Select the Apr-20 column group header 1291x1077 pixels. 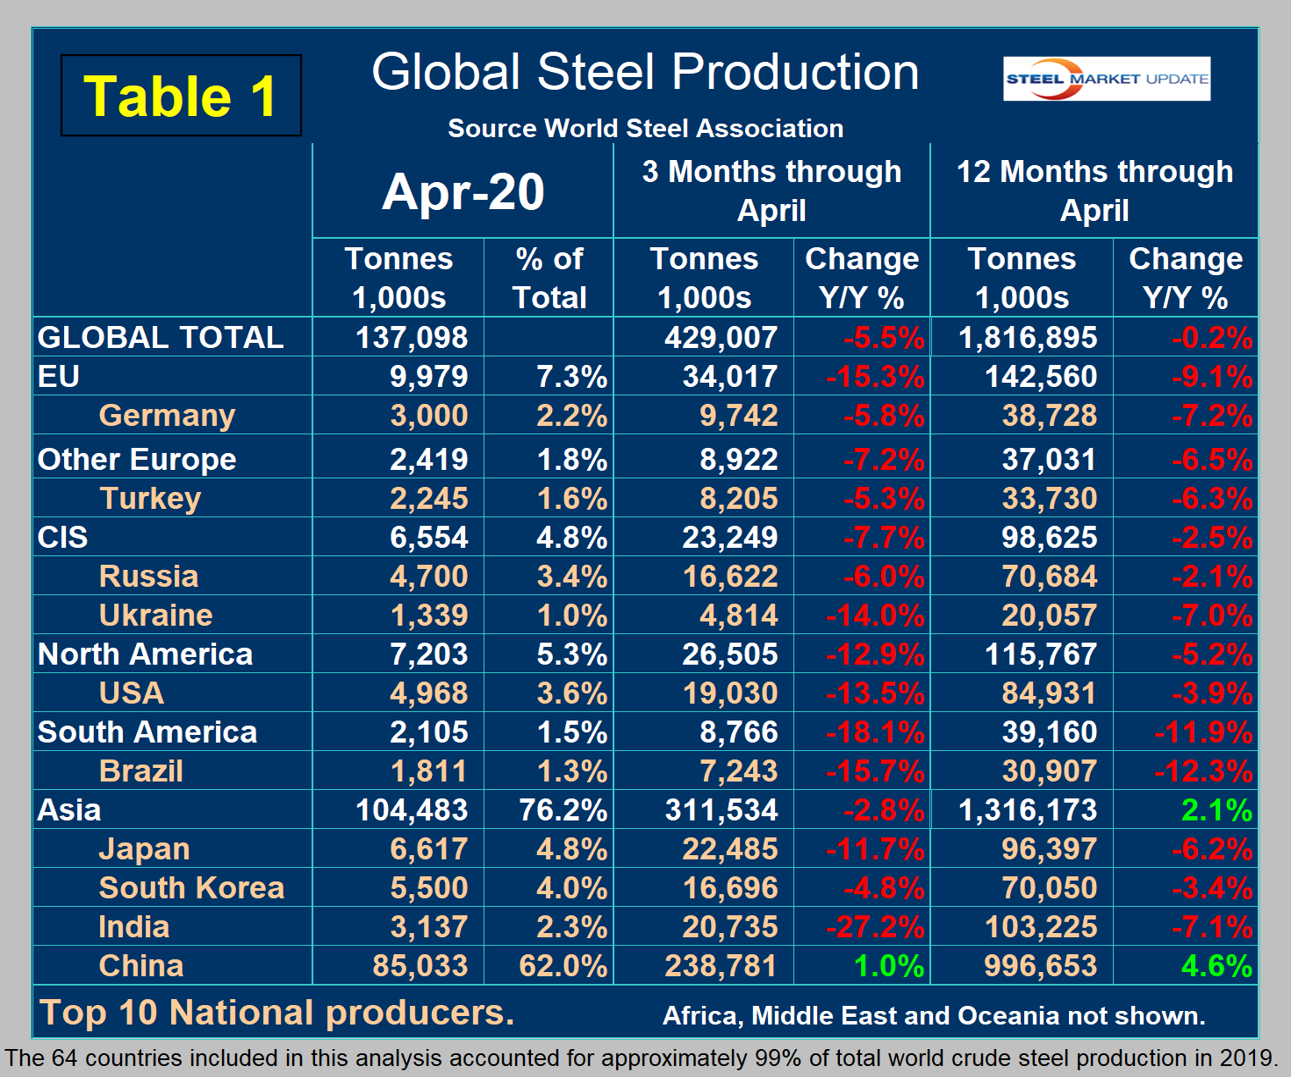pyautogui.click(x=463, y=191)
